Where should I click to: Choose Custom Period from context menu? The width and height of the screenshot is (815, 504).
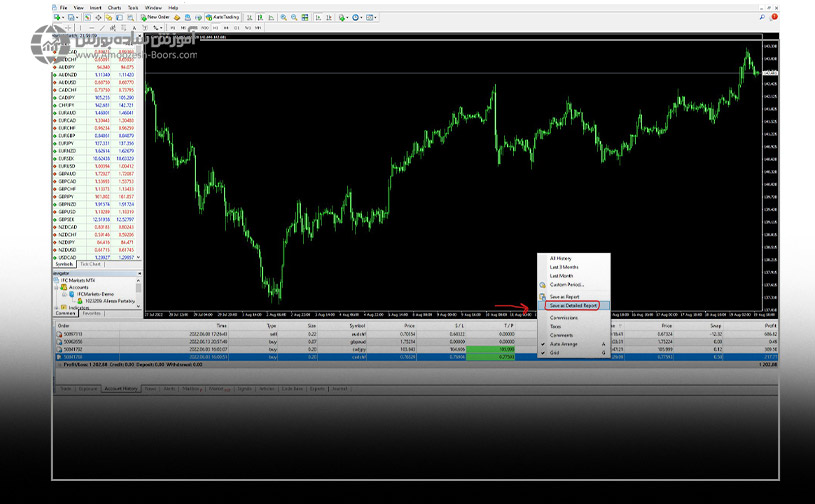(566, 284)
